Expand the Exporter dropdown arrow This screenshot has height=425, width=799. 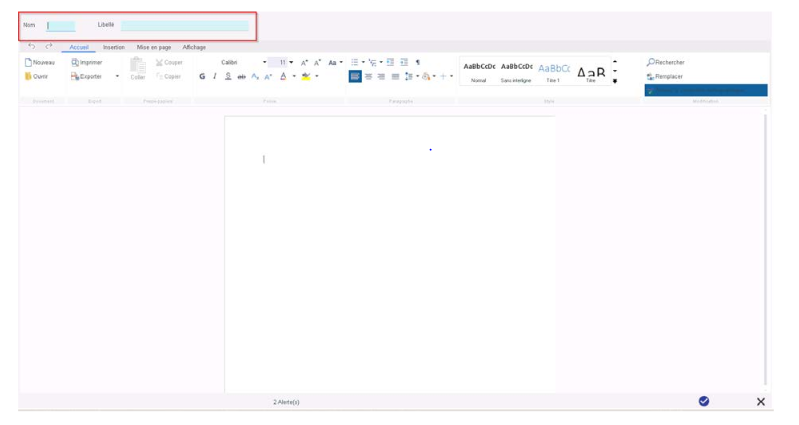click(117, 76)
